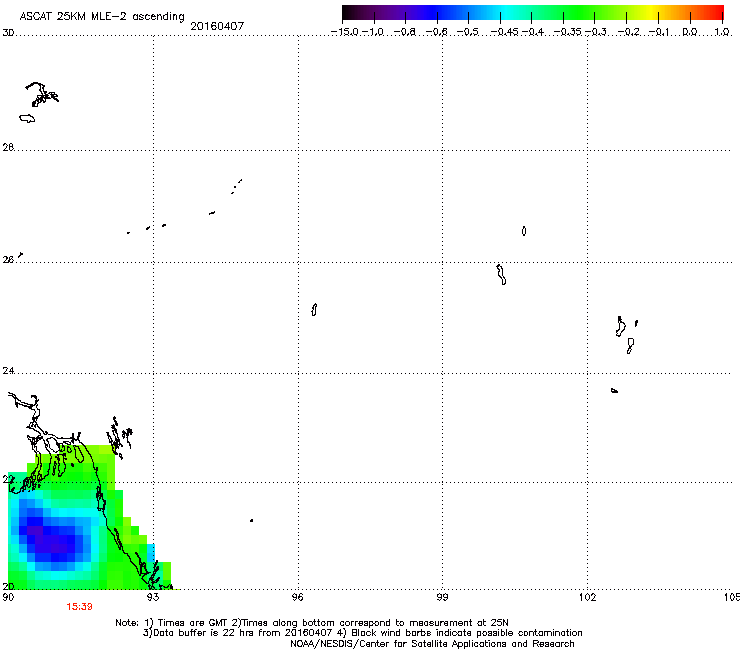The width and height of the screenshot is (740, 650).
Task: Click the 24 latitude axis label
Action: pos(8,371)
